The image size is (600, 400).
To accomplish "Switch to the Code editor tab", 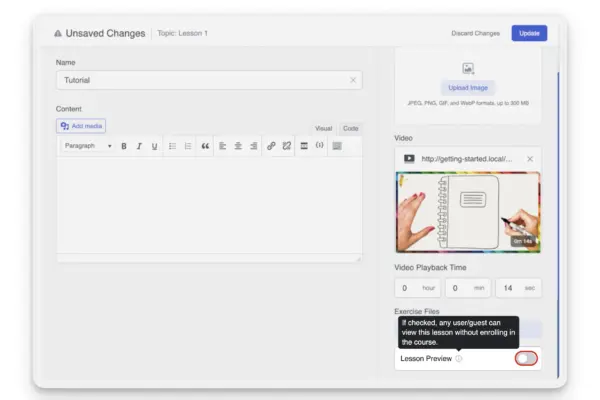I will pos(350,128).
